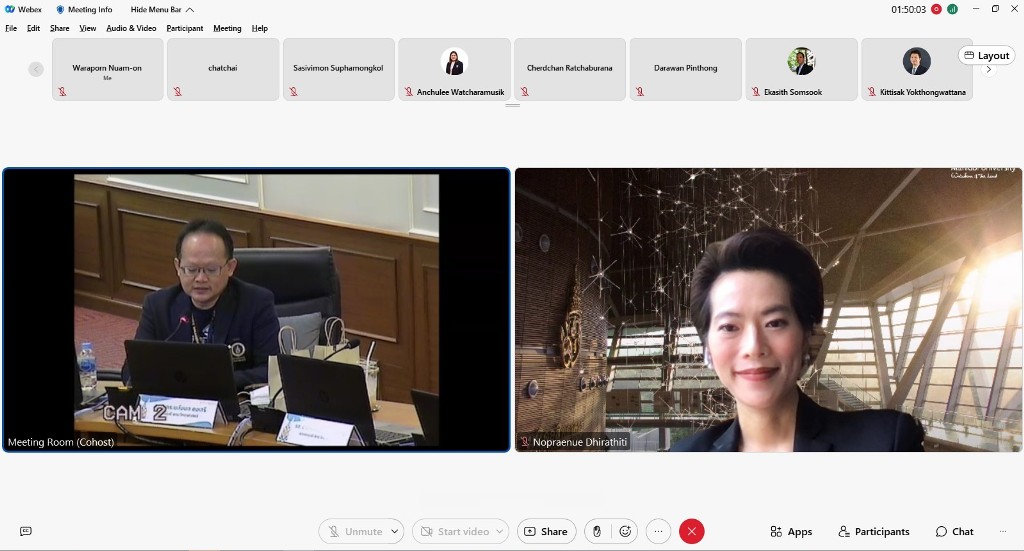
Task: Expand the video options arrow beside Start video
Action: tap(500, 532)
